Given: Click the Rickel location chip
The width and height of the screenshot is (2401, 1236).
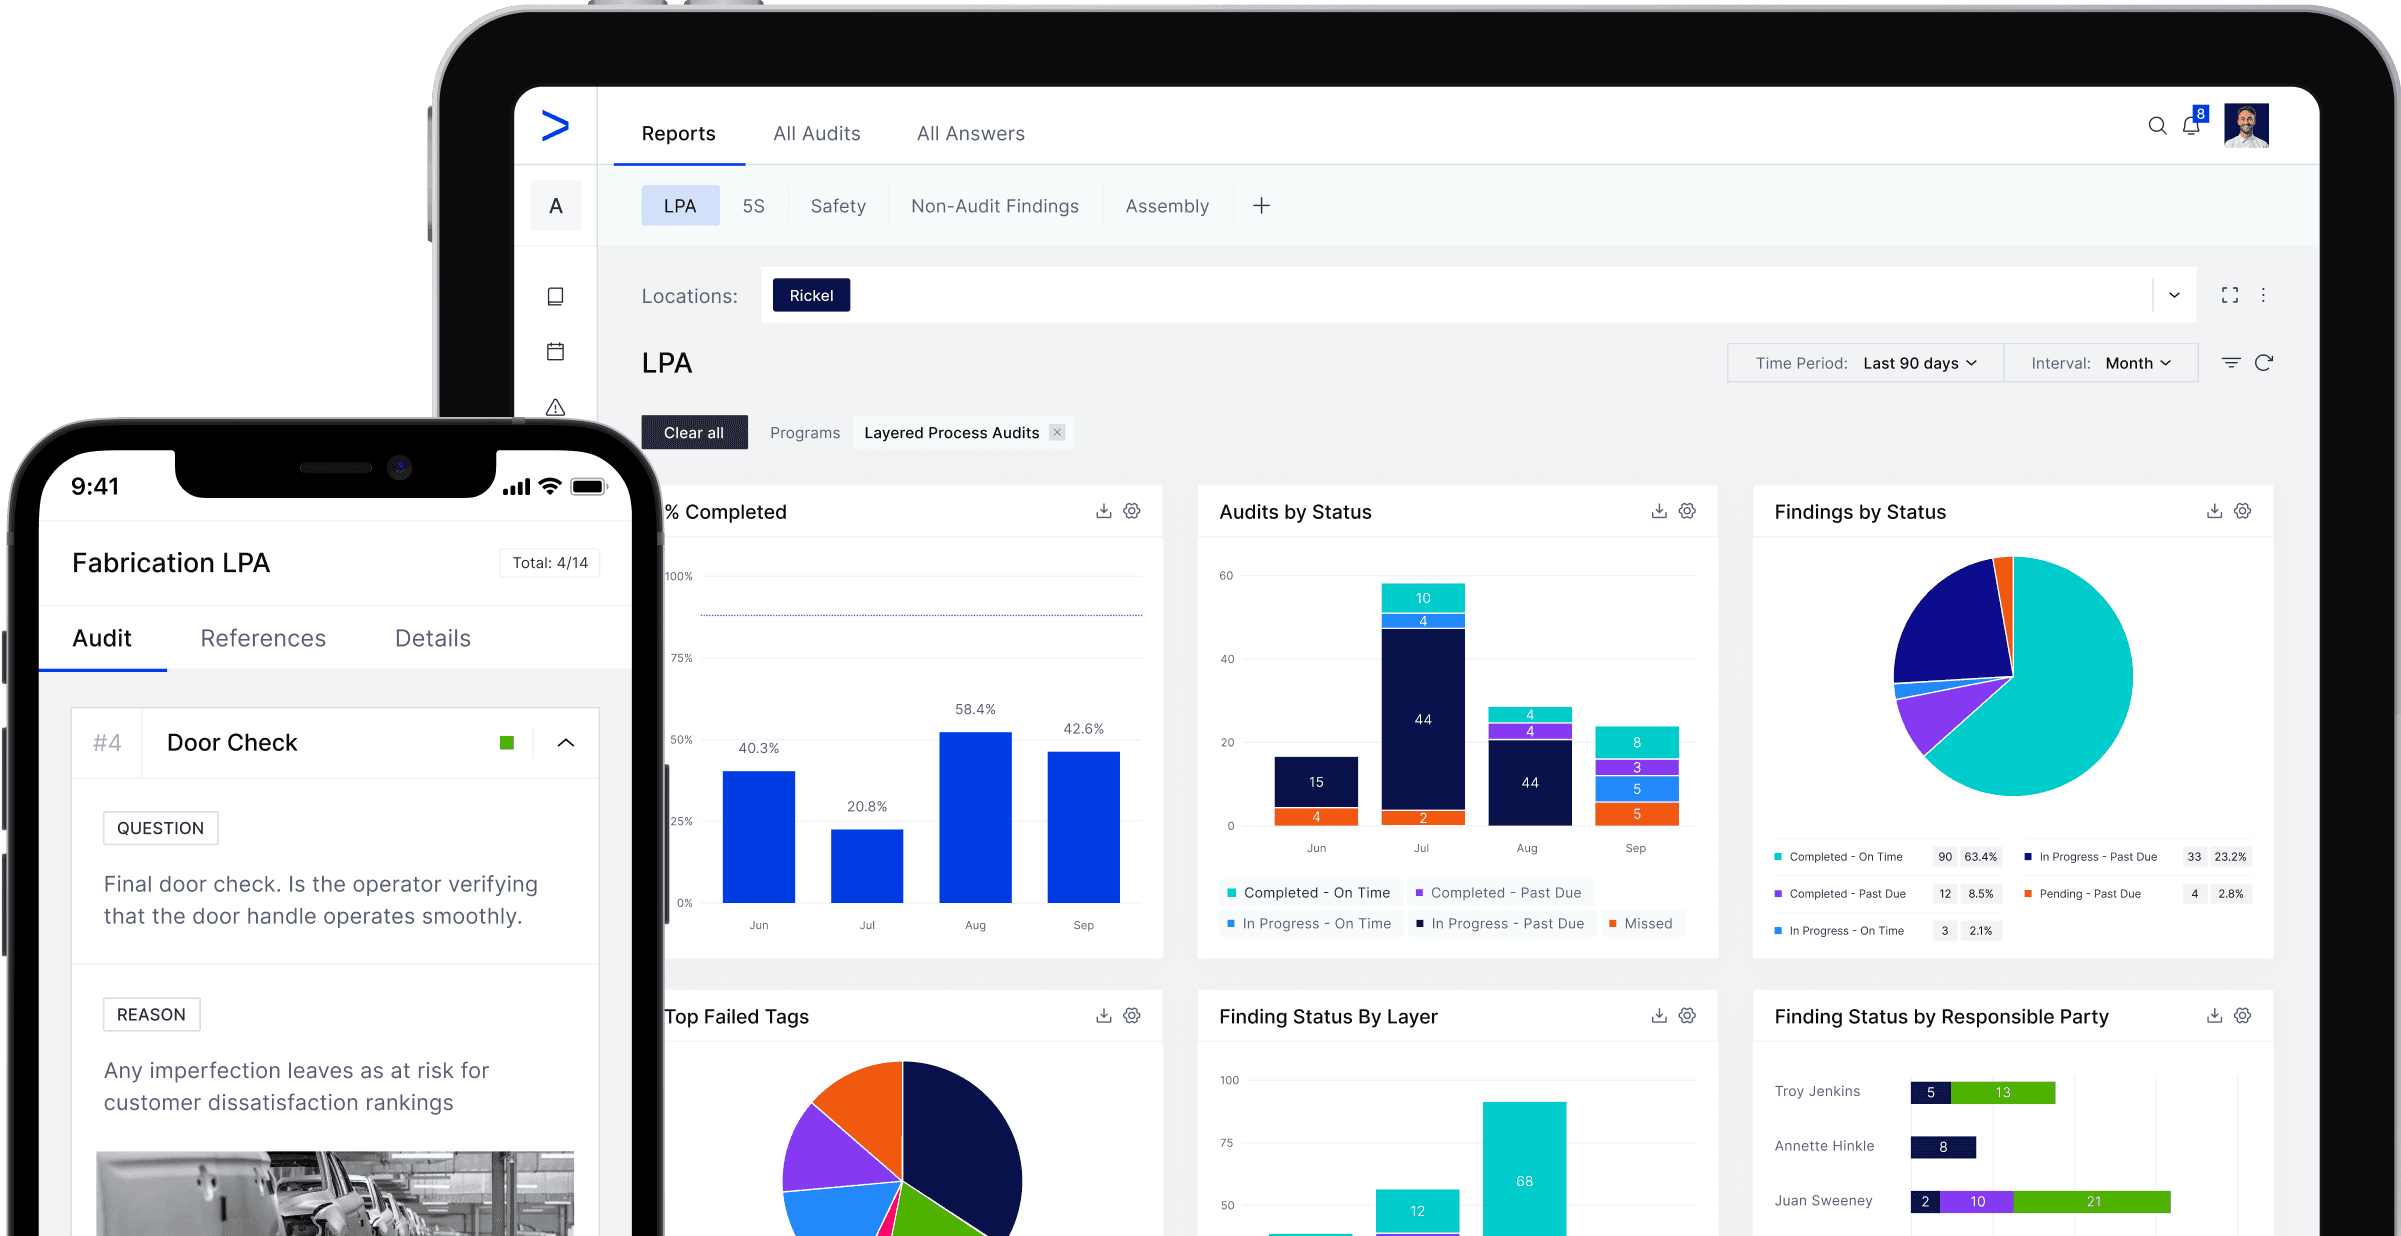Looking at the screenshot, I should click(x=811, y=295).
